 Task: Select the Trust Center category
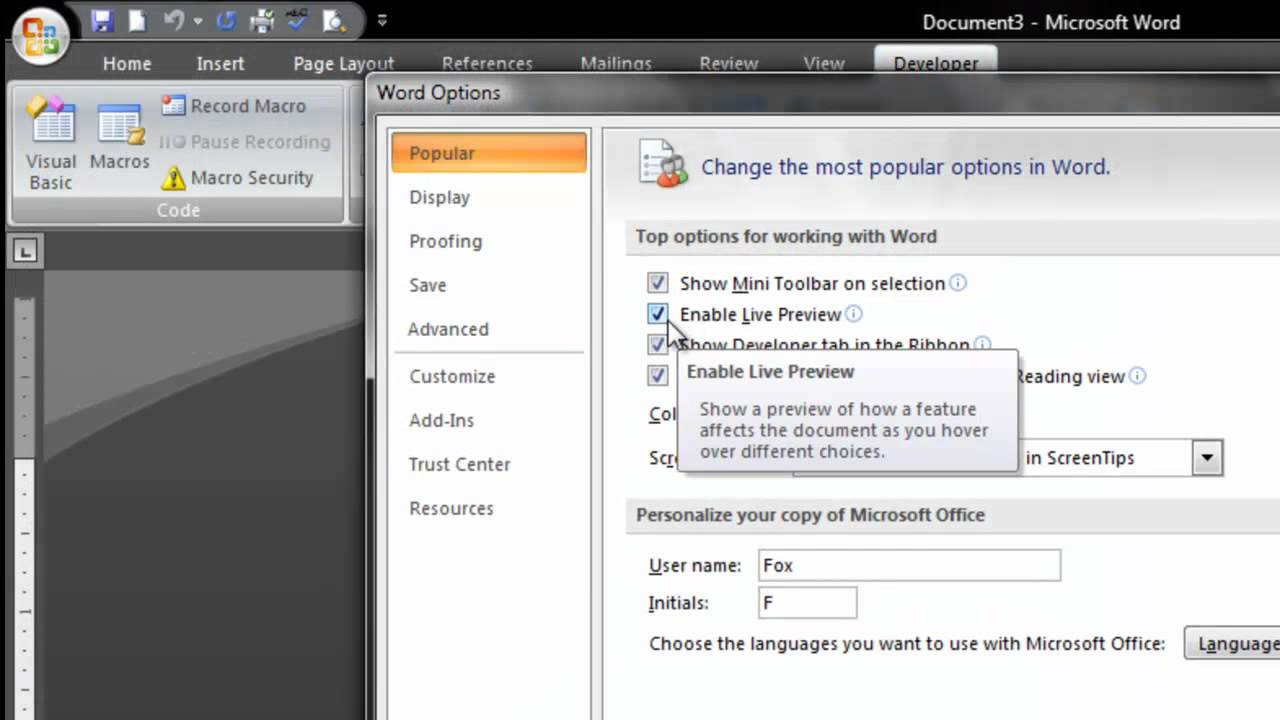coord(489,464)
